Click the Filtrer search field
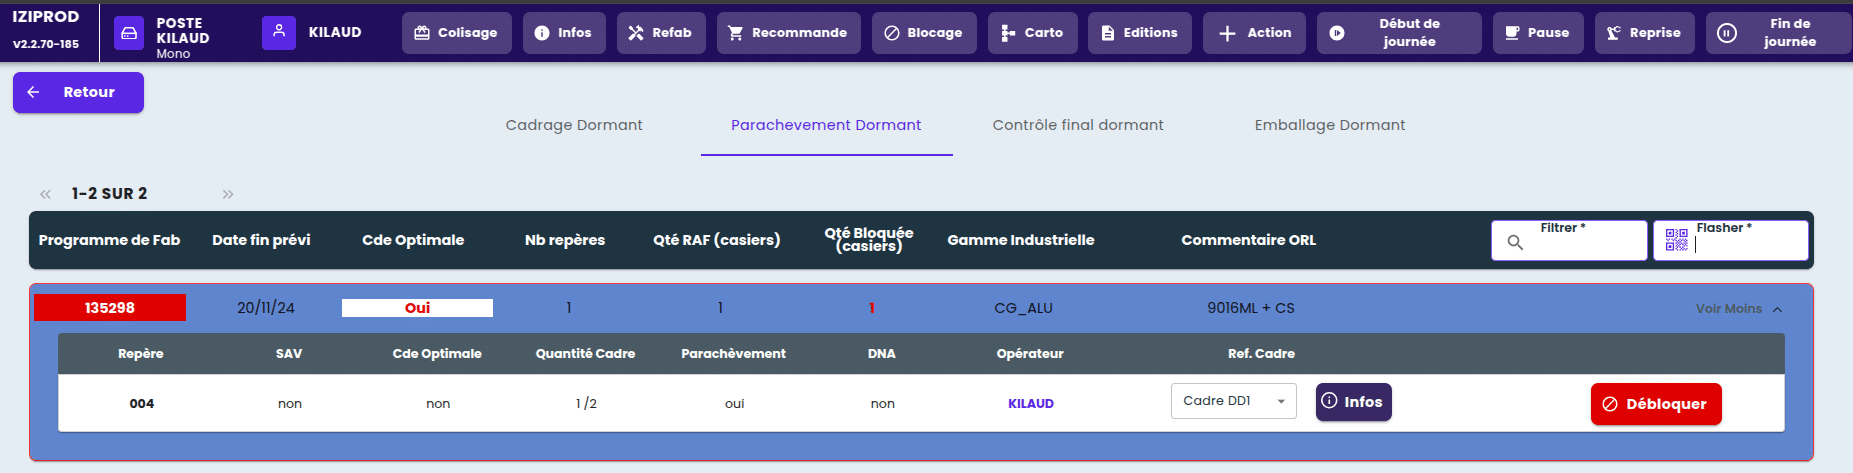Image resolution: width=1853 pixels, height=473 pixels. click(x=1569, y=240)
